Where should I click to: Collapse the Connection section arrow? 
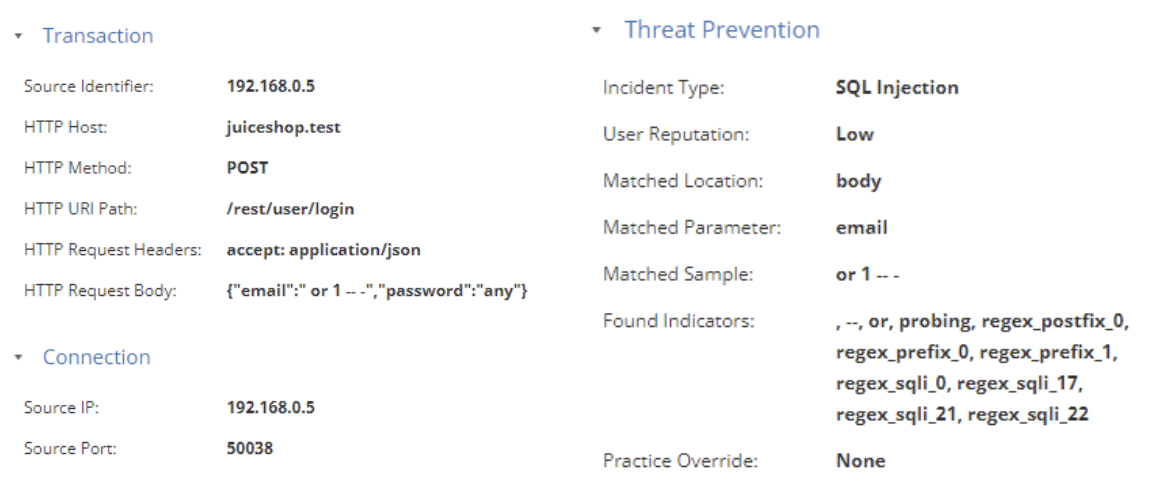point(18,358)
